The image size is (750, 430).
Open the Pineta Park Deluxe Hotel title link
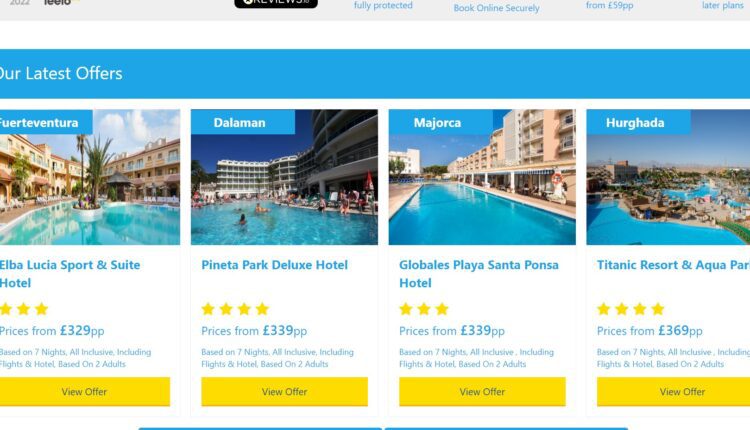[x=275, y=265]
